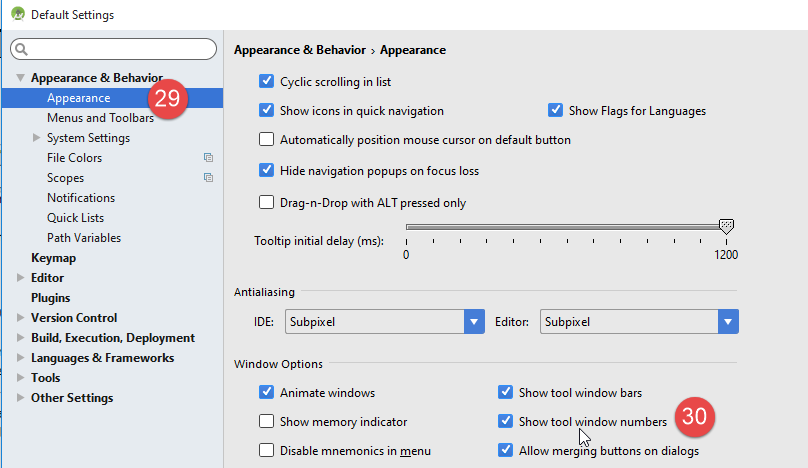
Task: Click the search magnifier icon in settings
Action: tap(22, 49)
